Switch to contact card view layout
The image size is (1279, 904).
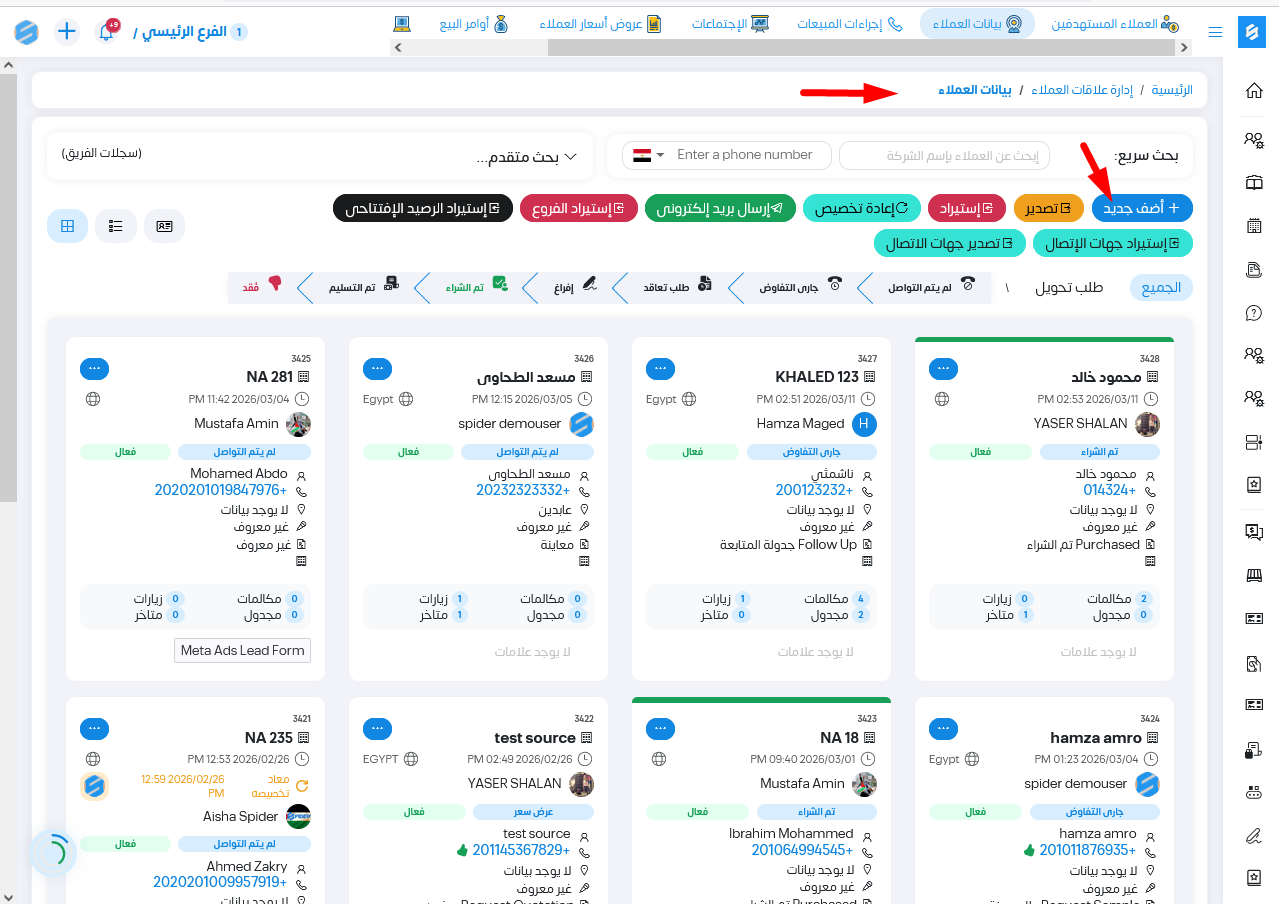click(164, 227)
